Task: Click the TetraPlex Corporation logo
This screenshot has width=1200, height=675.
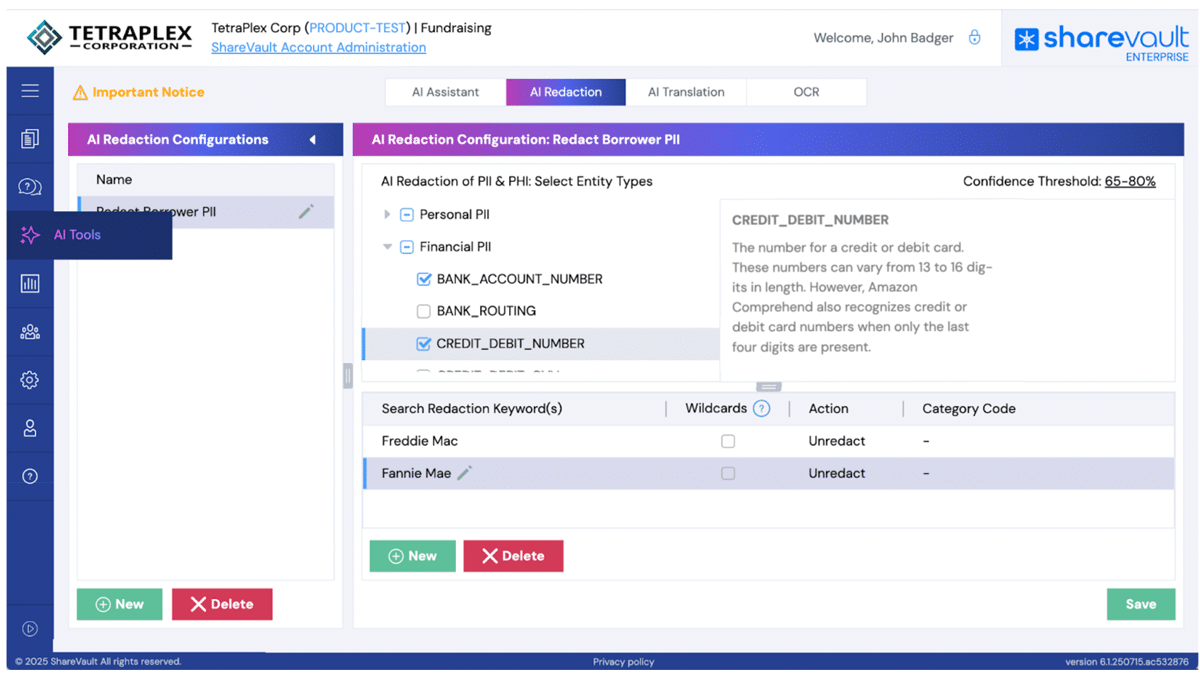Action: pyautogui.click(x=110, y=38)
